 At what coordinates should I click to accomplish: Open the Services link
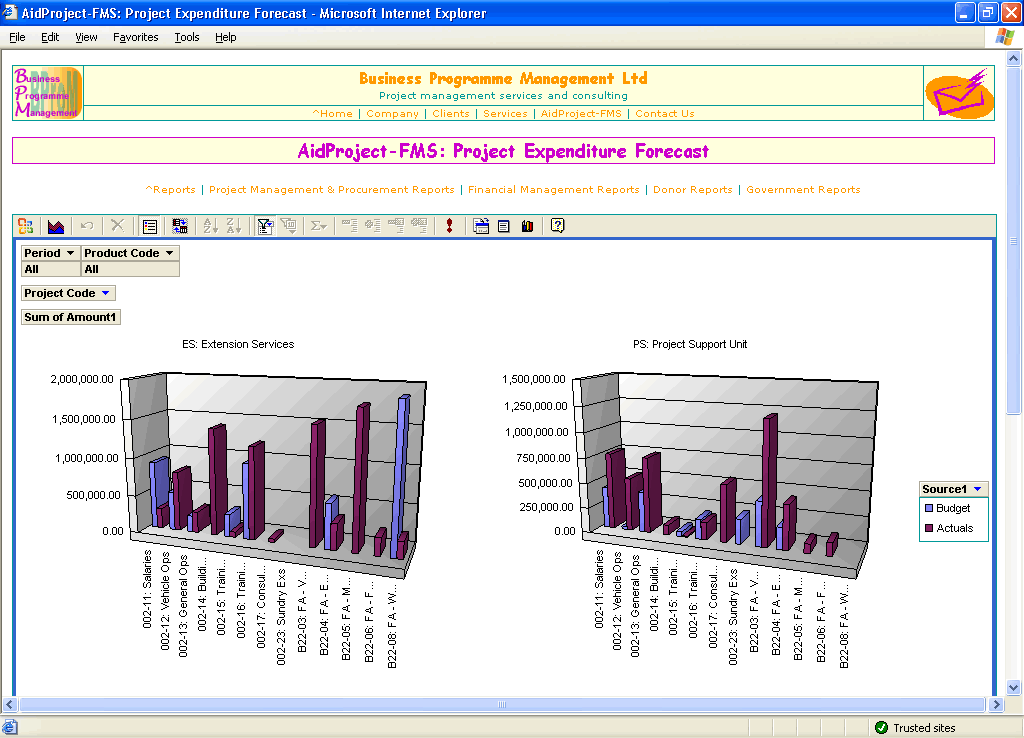[x=505, y=114]
